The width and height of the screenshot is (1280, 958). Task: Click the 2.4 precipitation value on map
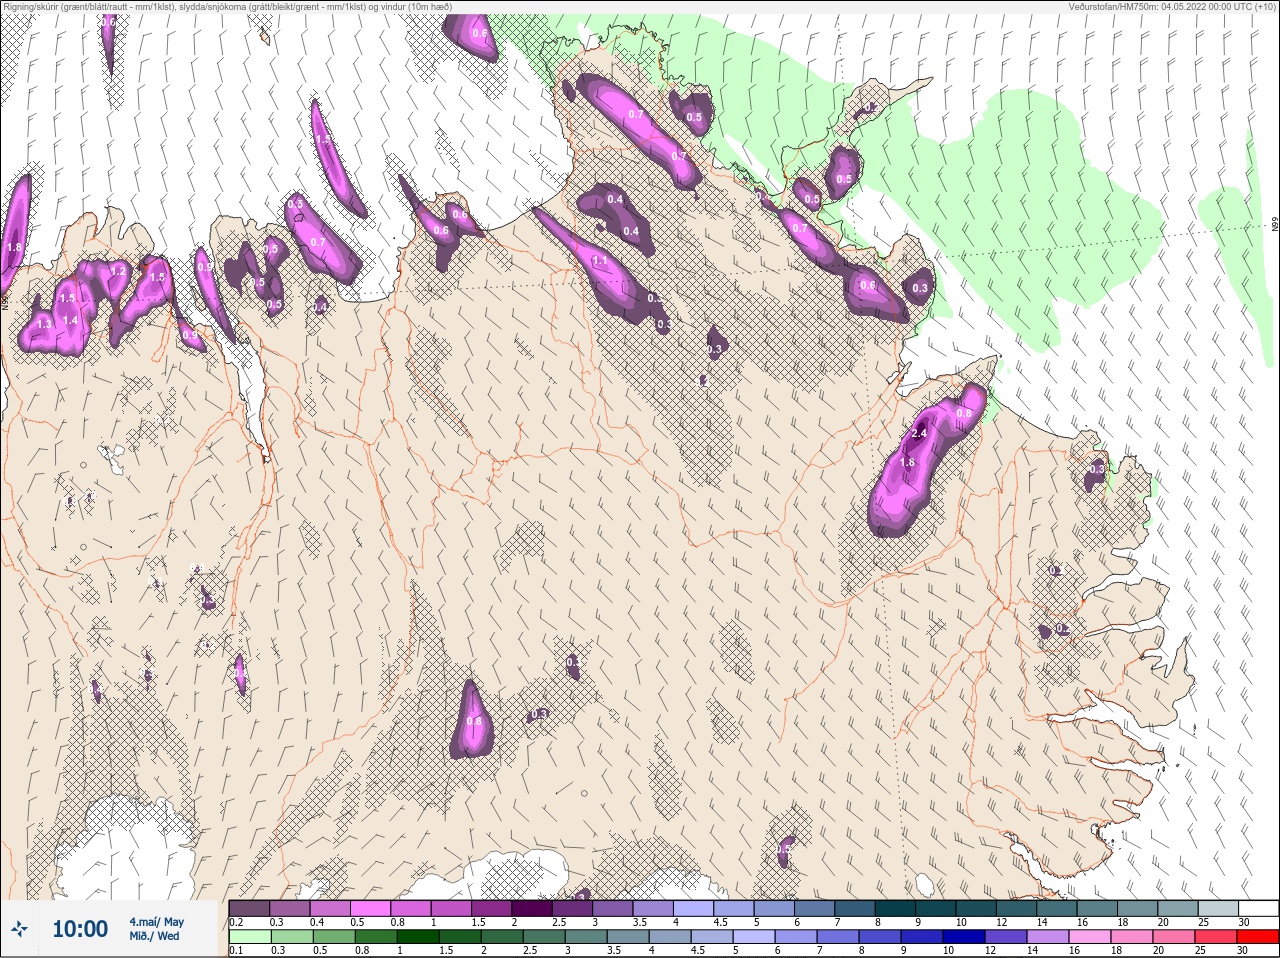920,434
